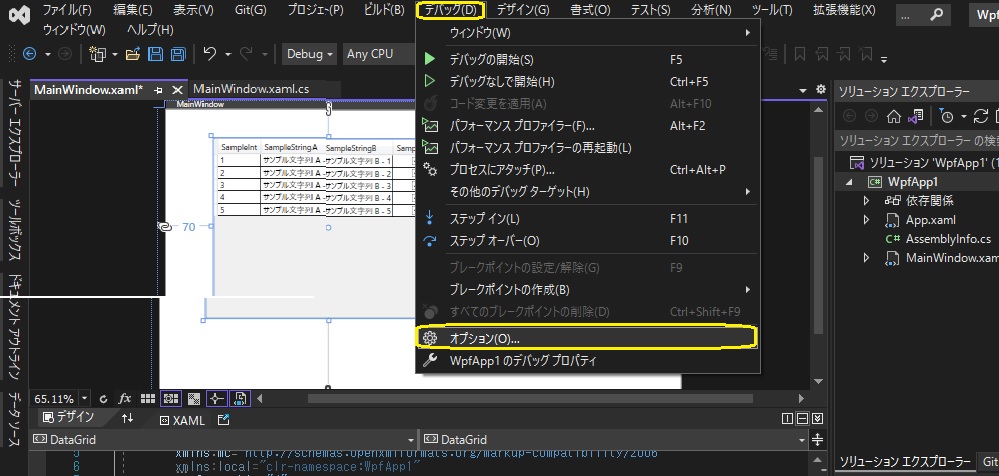
Task: Open Options from the Debug menu
Action: [x=586, y=338]
